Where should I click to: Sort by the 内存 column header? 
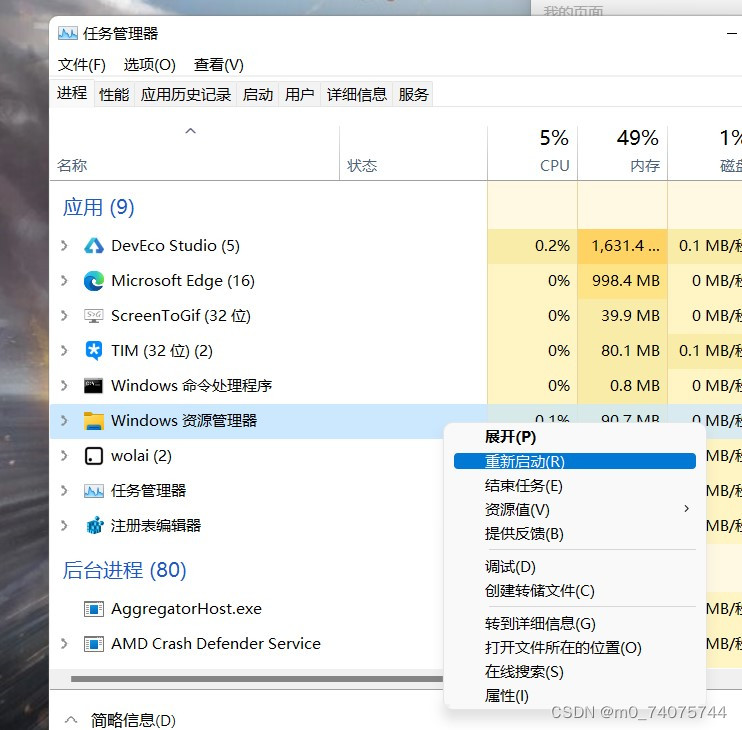pos(622,153)
